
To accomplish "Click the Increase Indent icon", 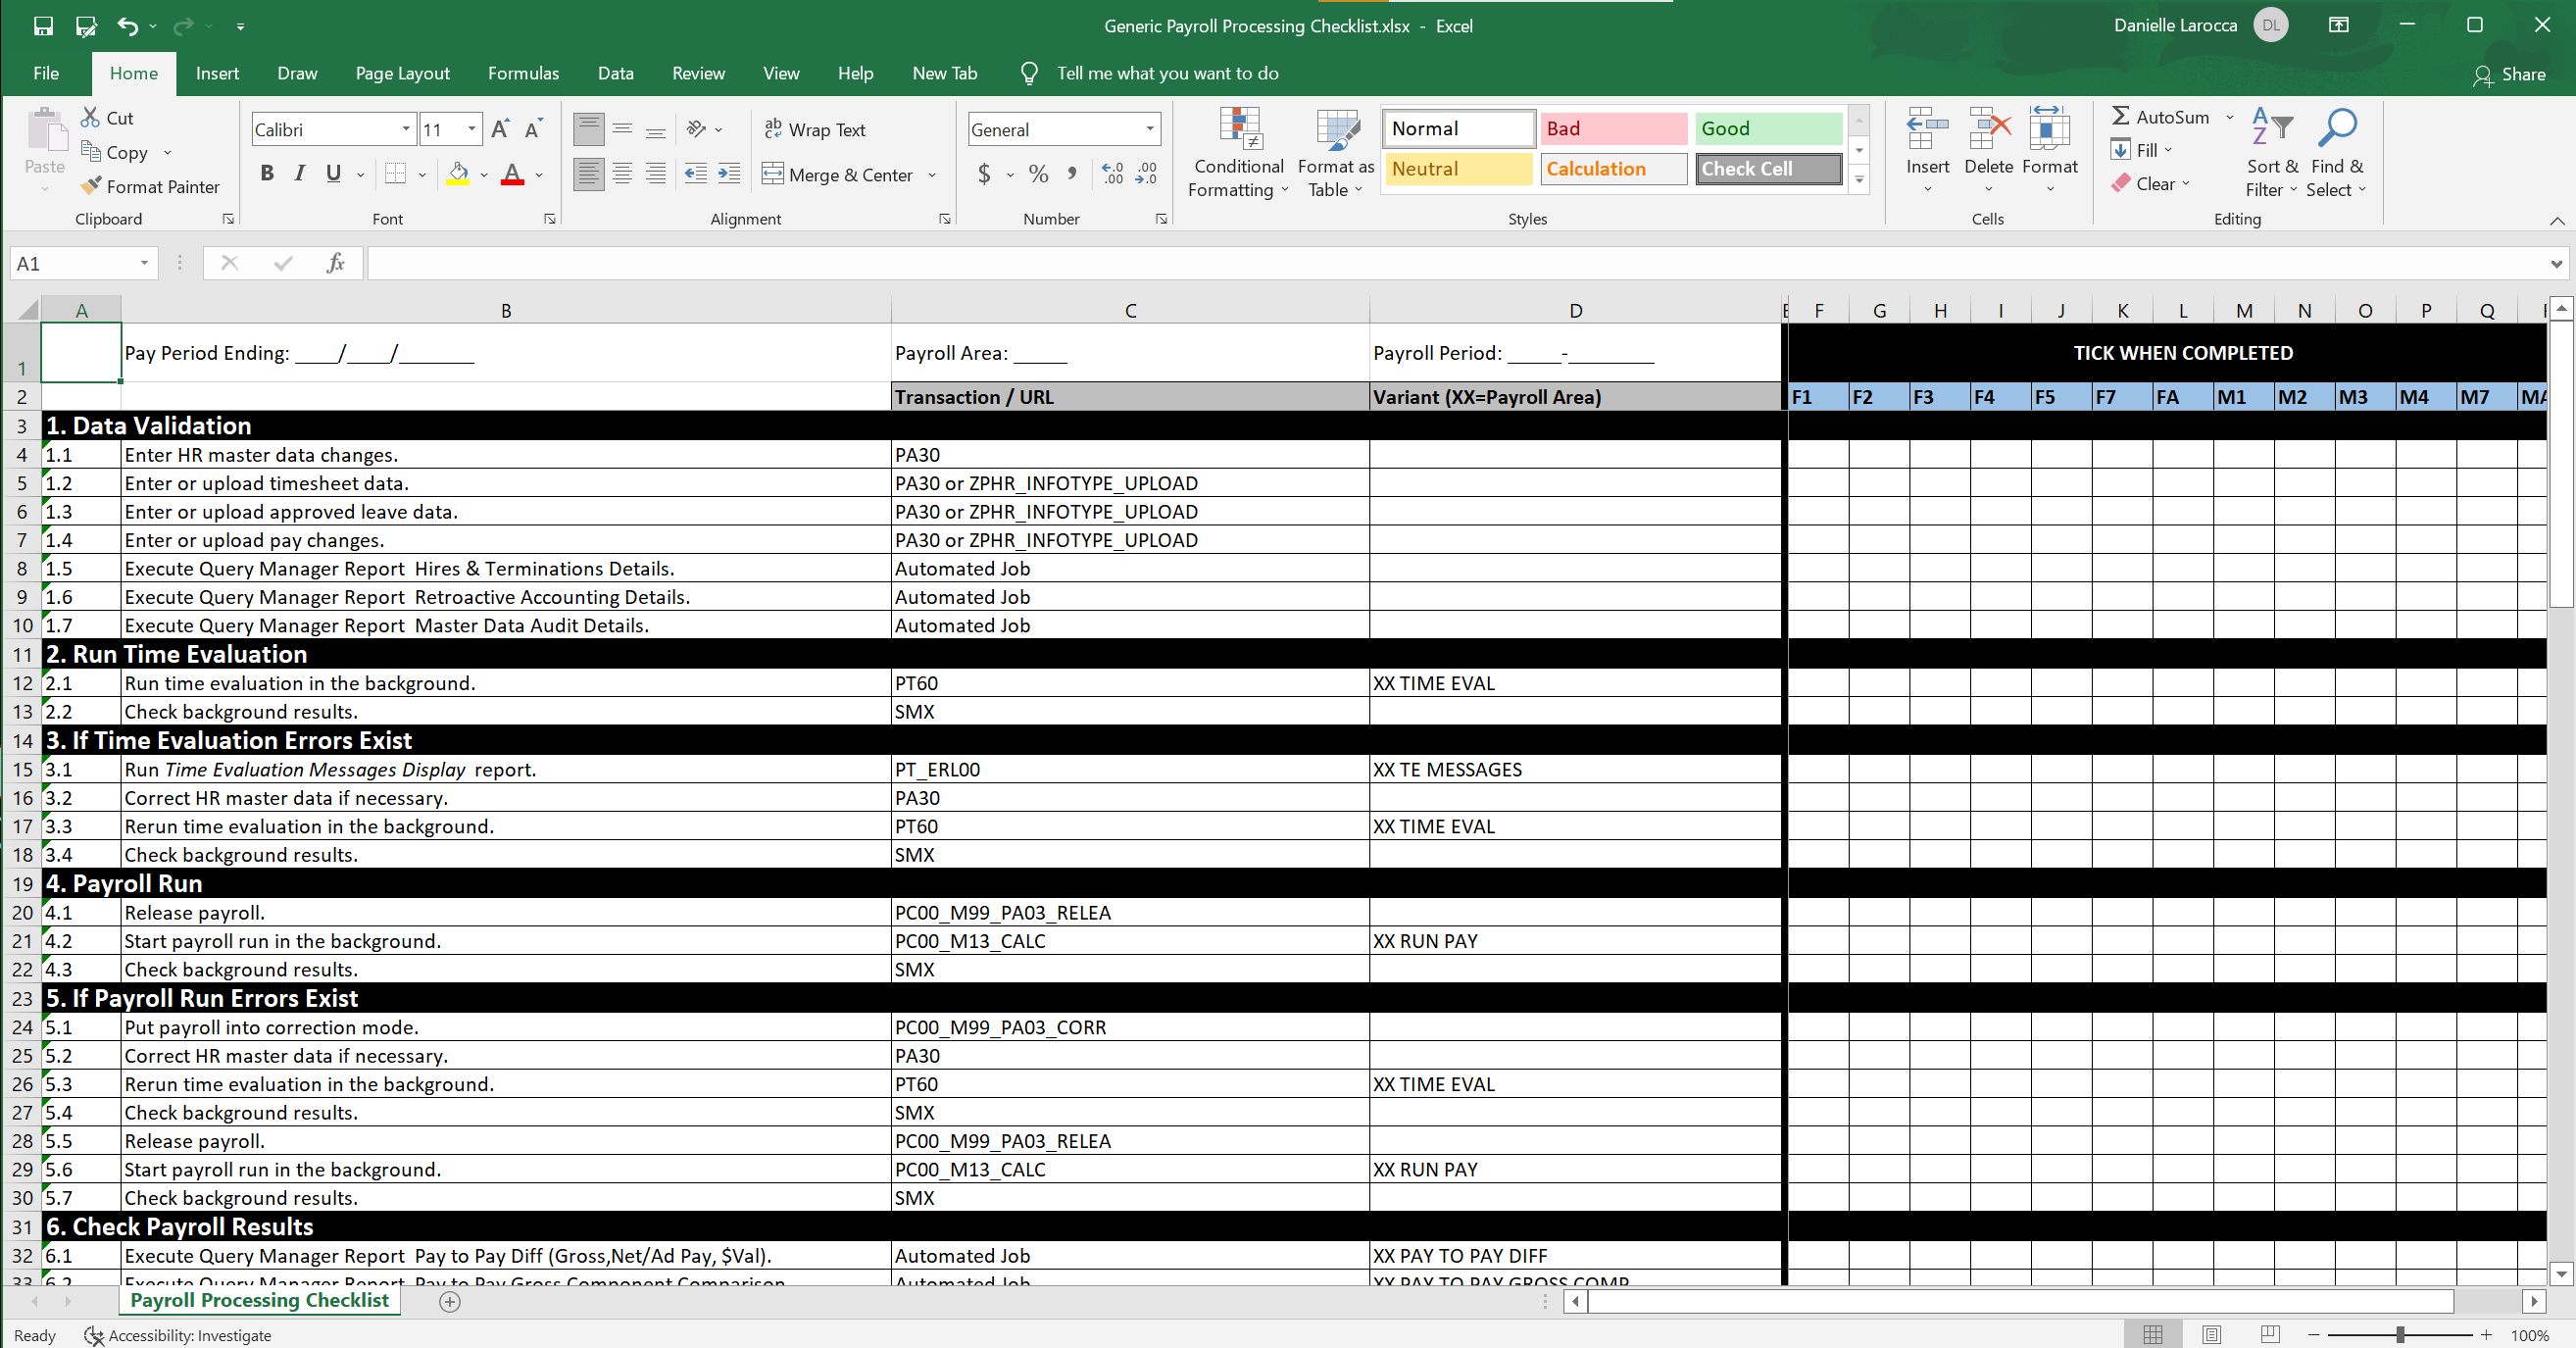I will tap(730, 174).
